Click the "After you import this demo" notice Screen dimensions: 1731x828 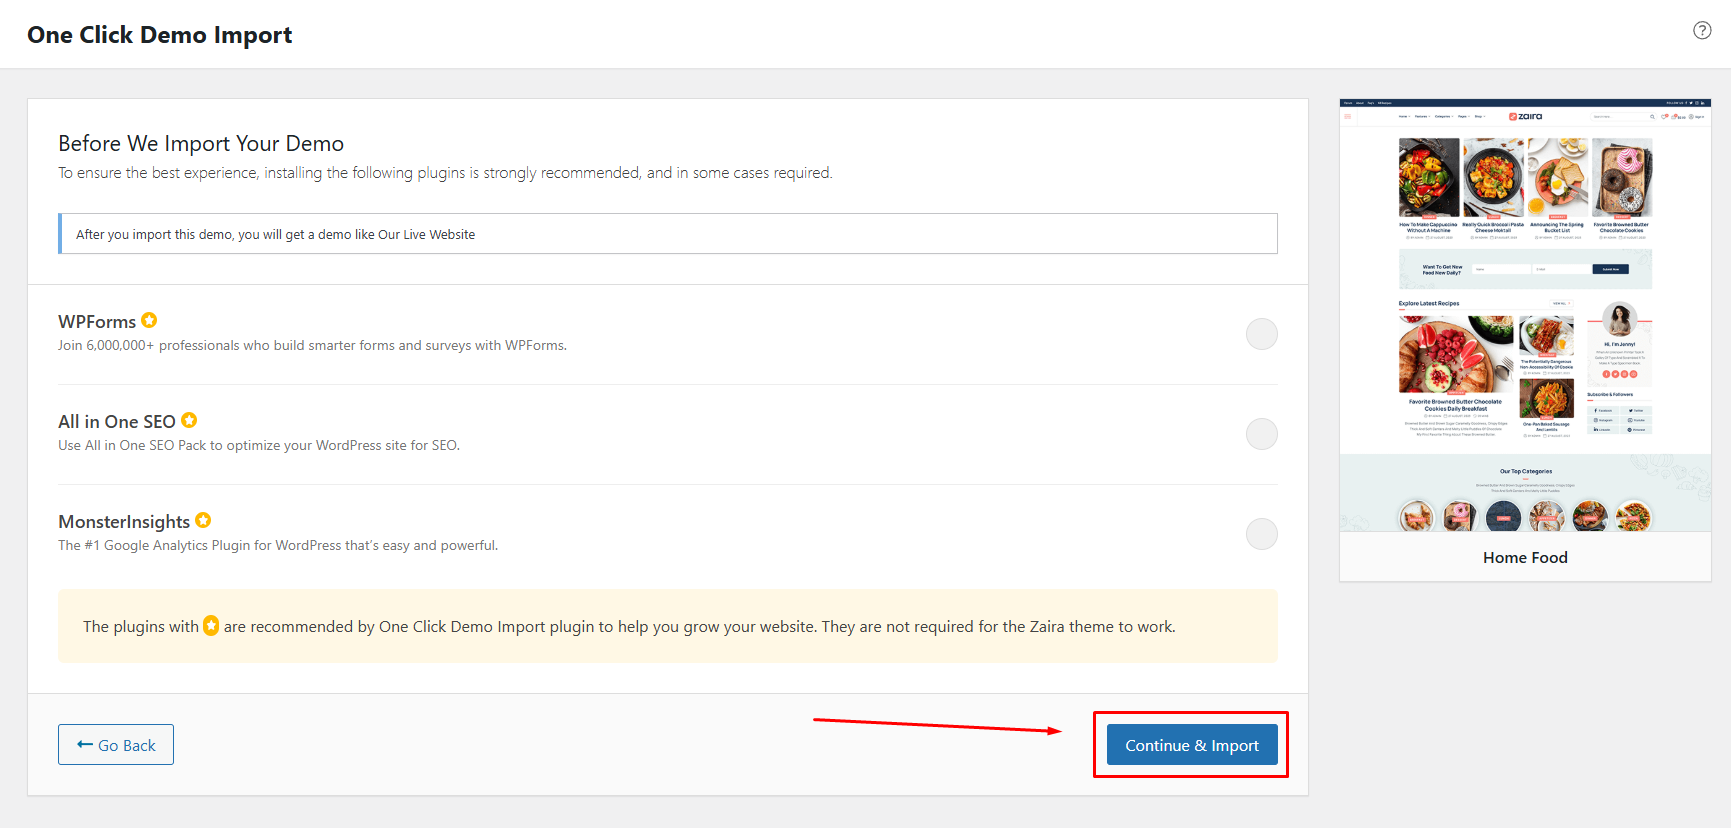276,234
